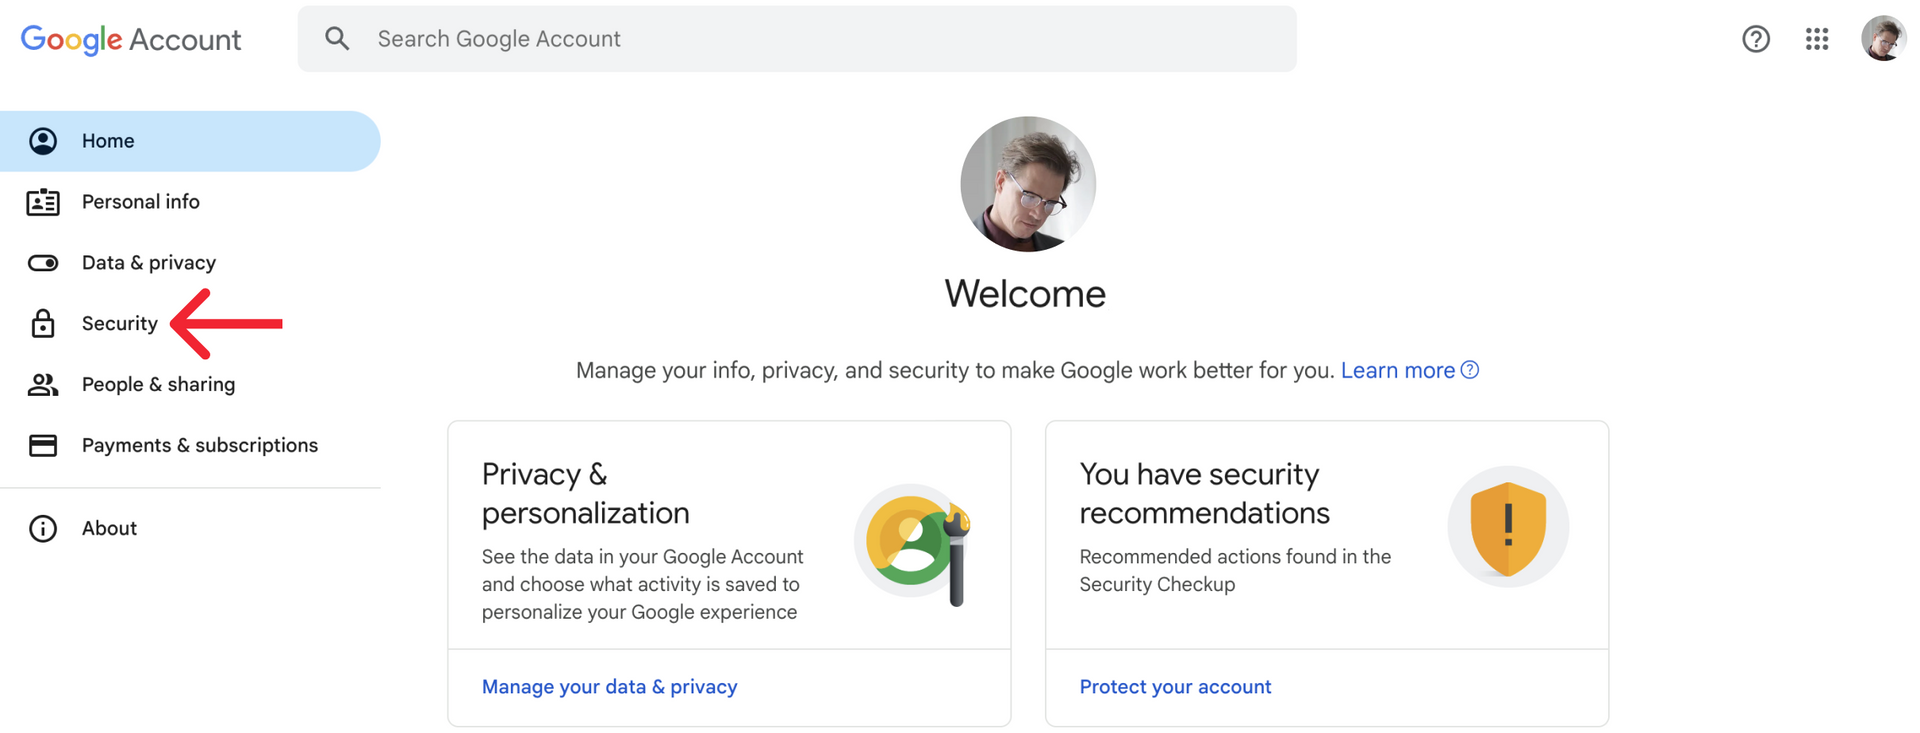Open Personal info section
The height and width of the screenshot is (733, 1920).
coord(190,202)
